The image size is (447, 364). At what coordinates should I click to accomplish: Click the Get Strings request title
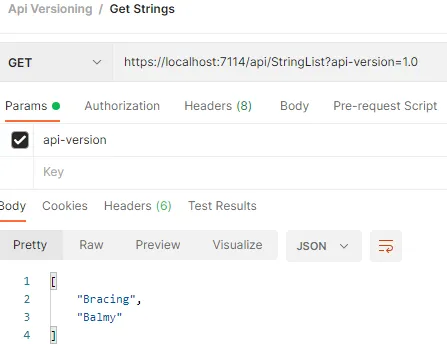142,9
